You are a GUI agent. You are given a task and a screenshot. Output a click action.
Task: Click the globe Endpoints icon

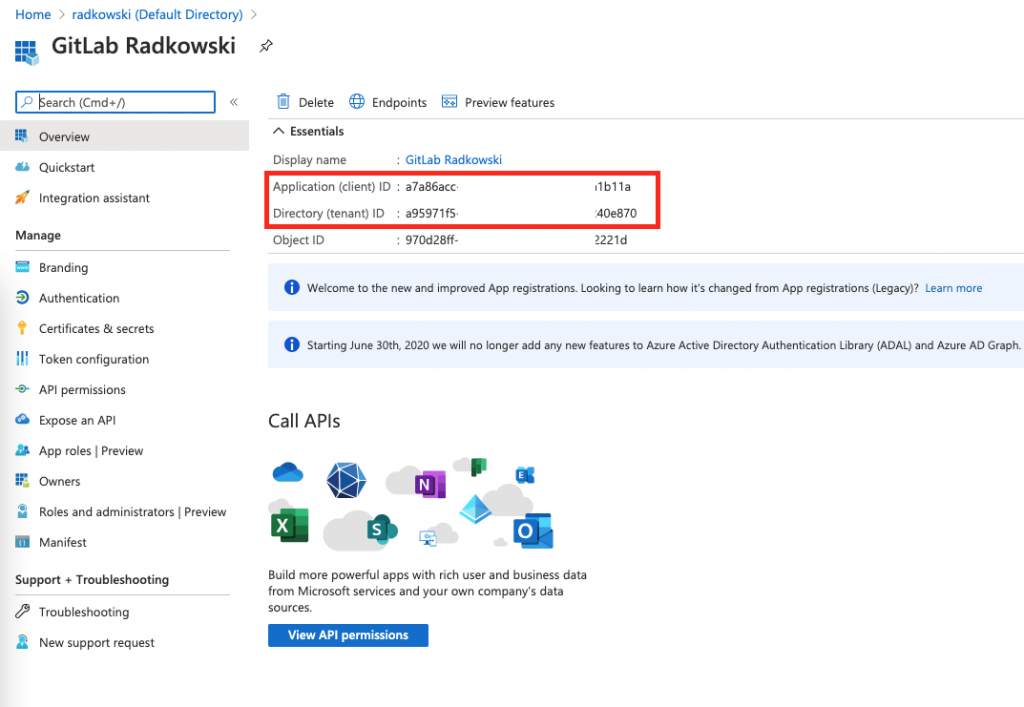coord(357,101)
